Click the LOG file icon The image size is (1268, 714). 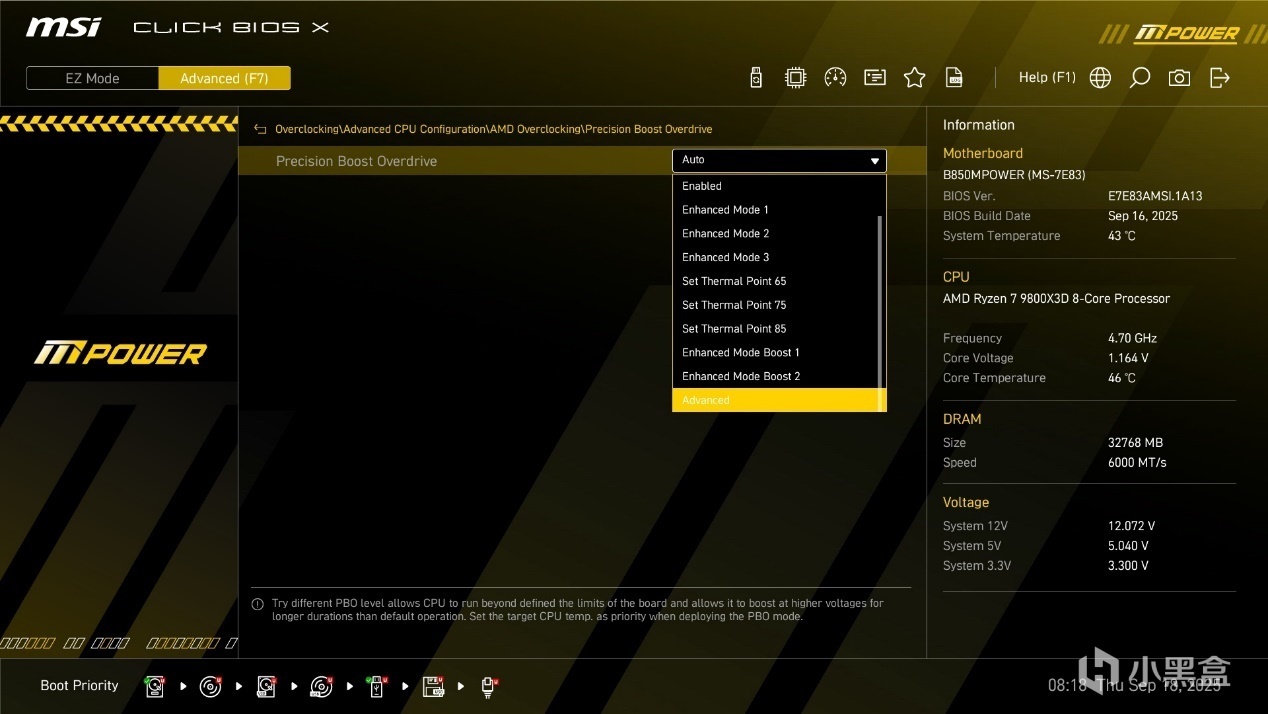coord(954,77)
